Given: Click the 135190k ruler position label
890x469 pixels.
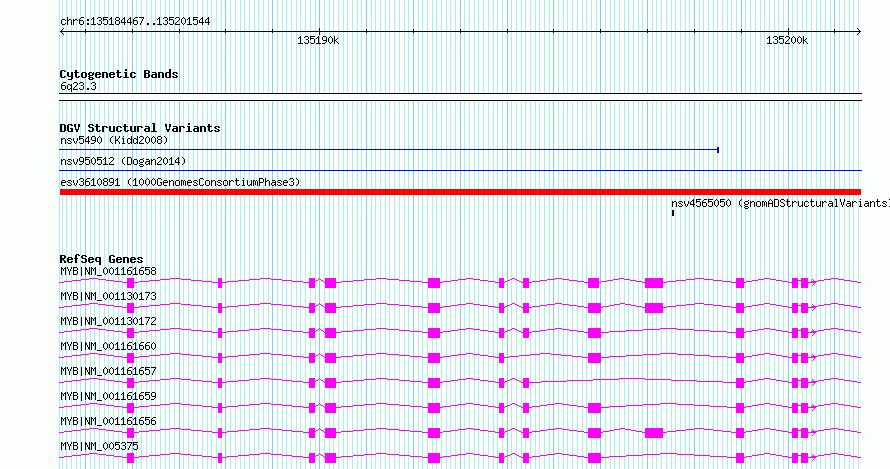Looking at the screenshot, I should coord(318,40).
